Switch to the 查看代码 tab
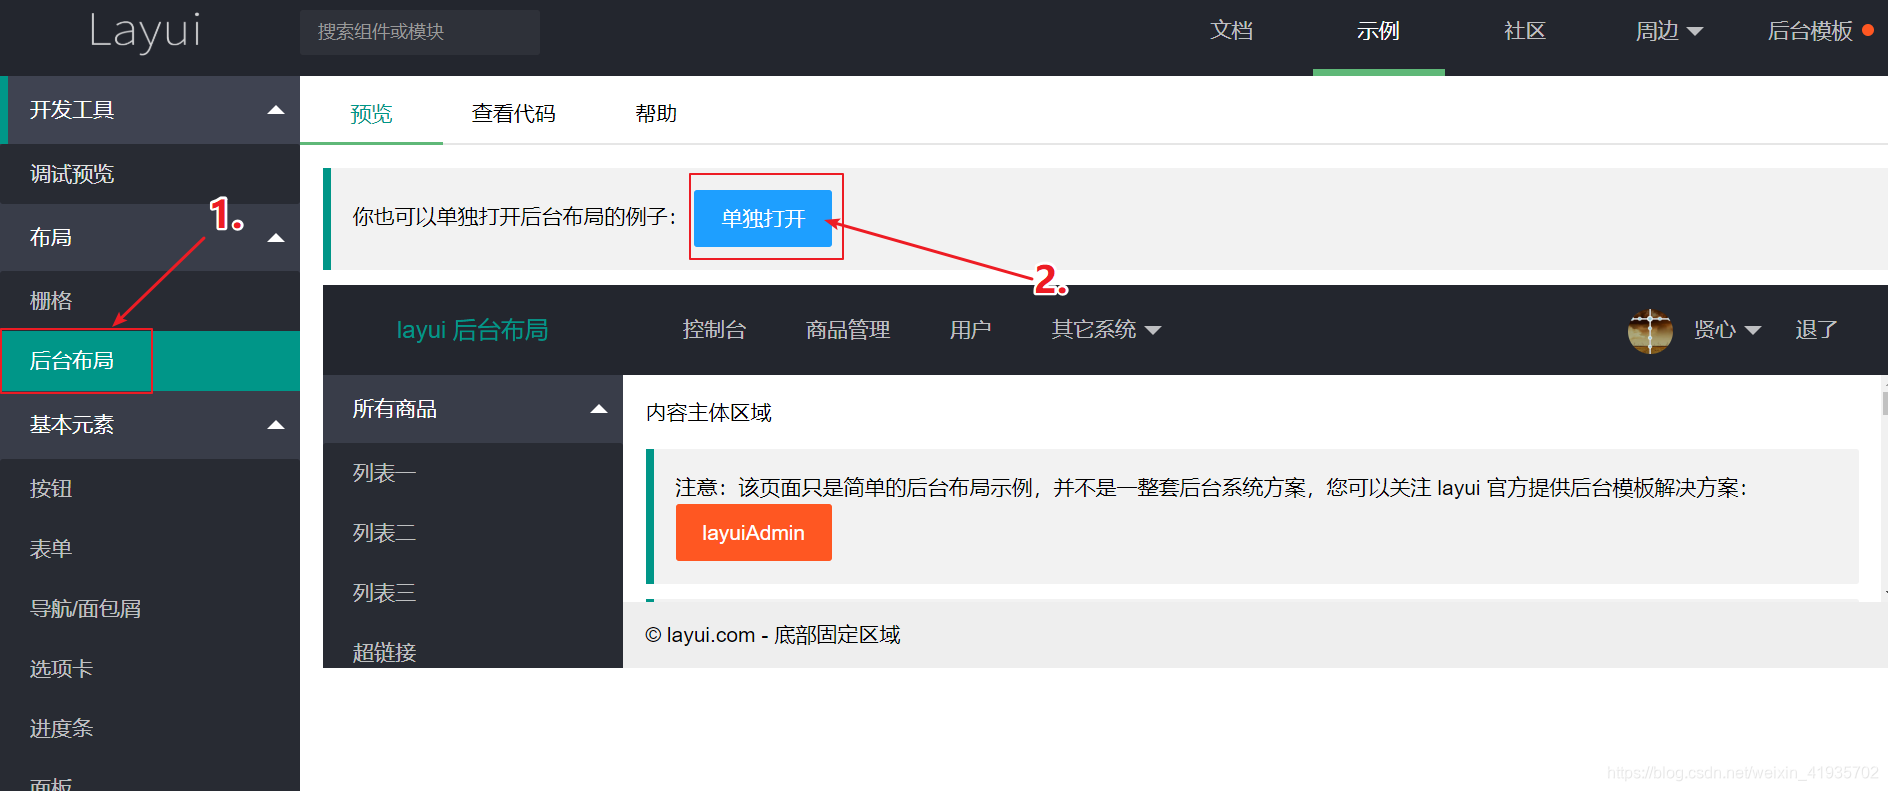 pyautogui.click(x=513, y=114)
